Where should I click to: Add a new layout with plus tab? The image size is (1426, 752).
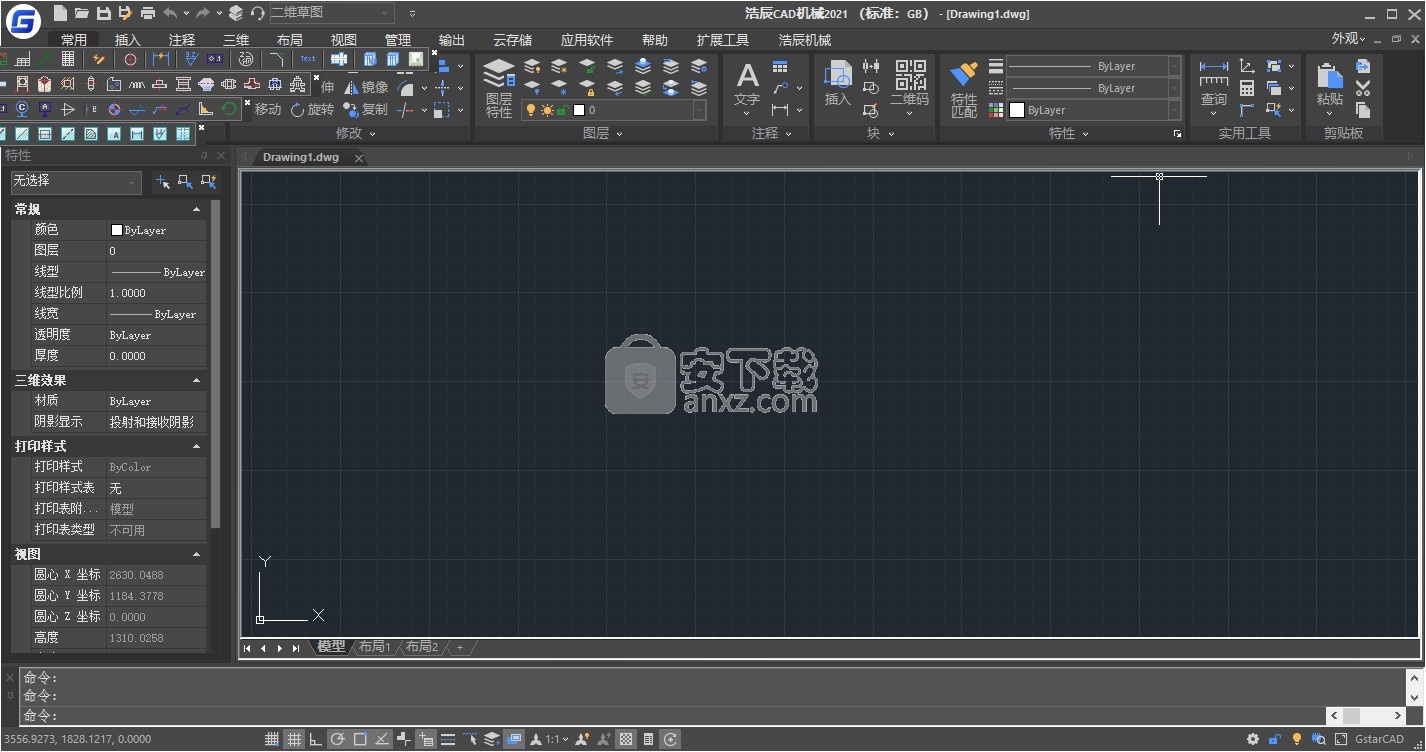pos(460,647)
